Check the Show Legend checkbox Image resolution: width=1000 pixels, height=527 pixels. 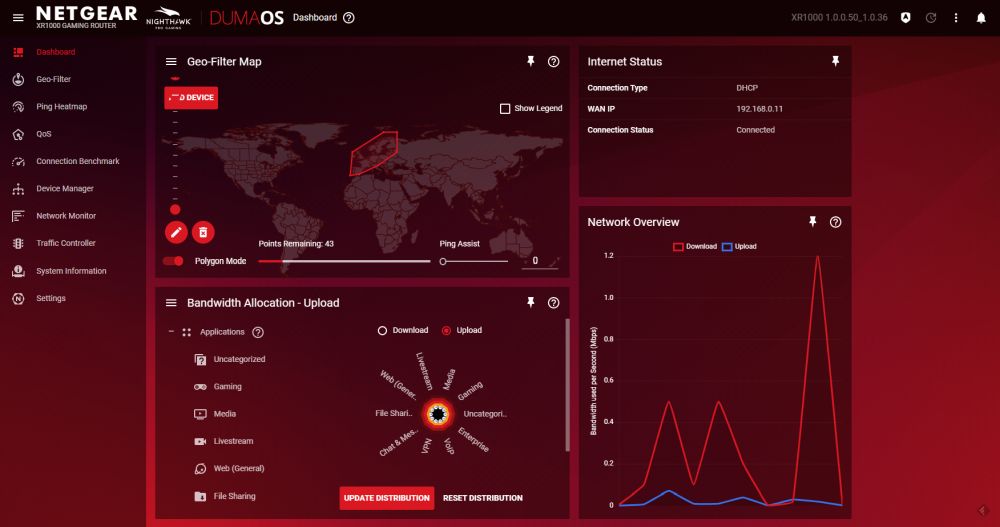pos(505,108)
